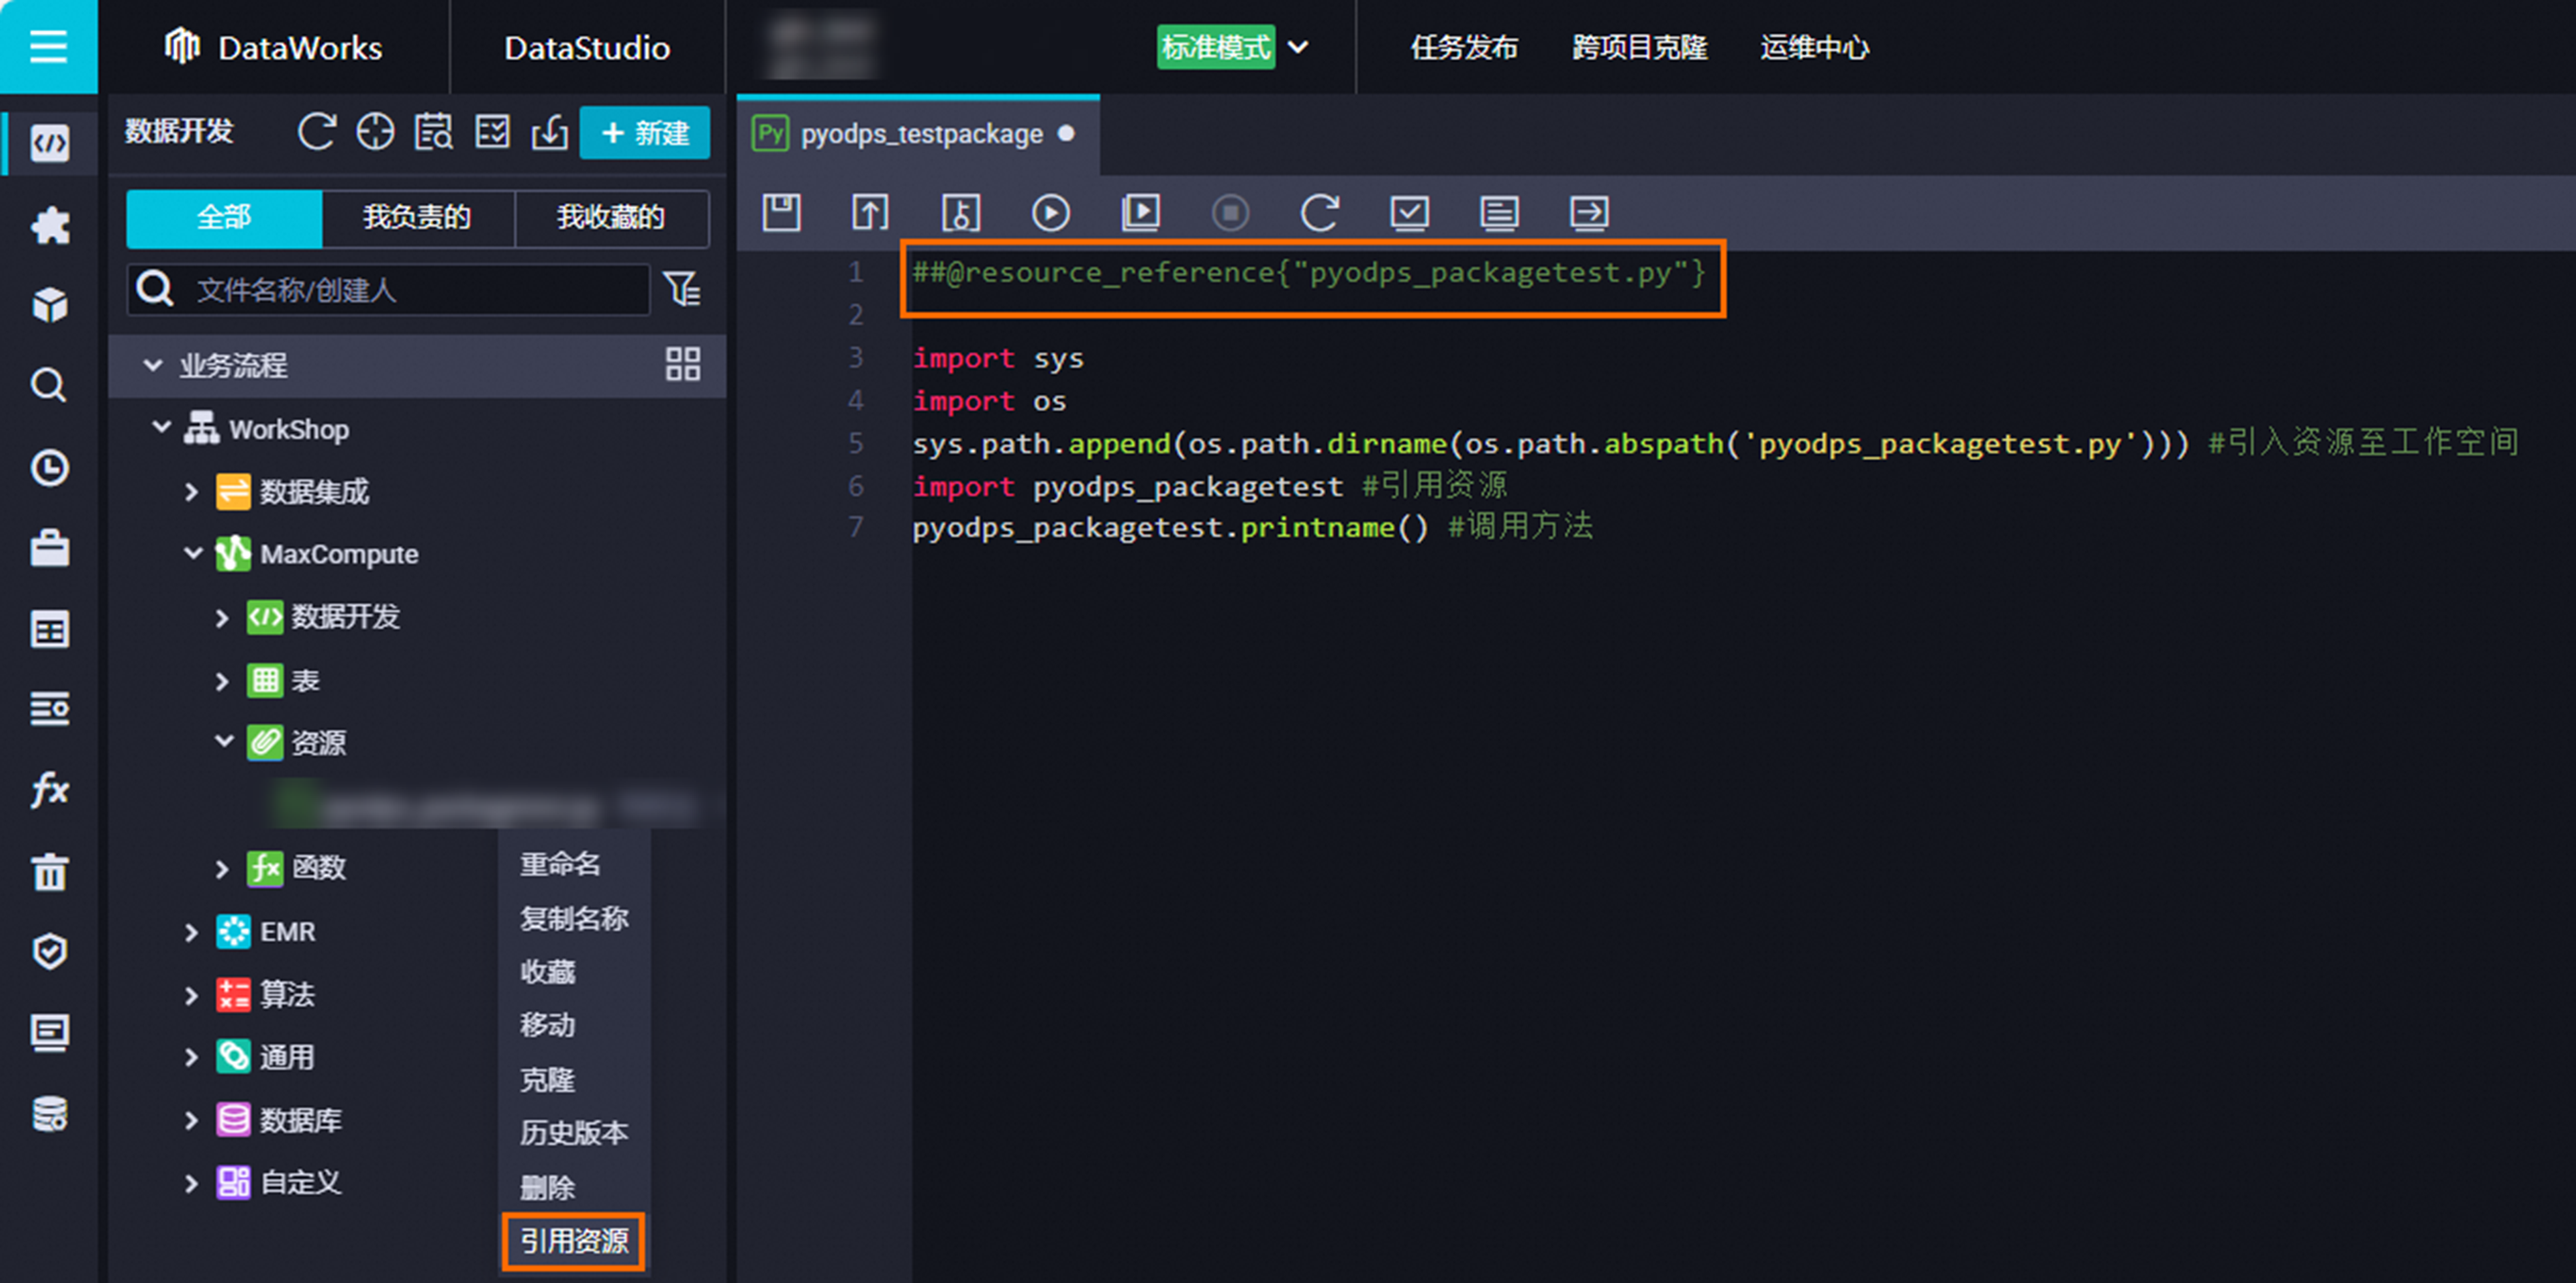
Task: Expand the 数据开发 folder under MaxCompute
Action: pyautogui.click(x=222, y=617)
